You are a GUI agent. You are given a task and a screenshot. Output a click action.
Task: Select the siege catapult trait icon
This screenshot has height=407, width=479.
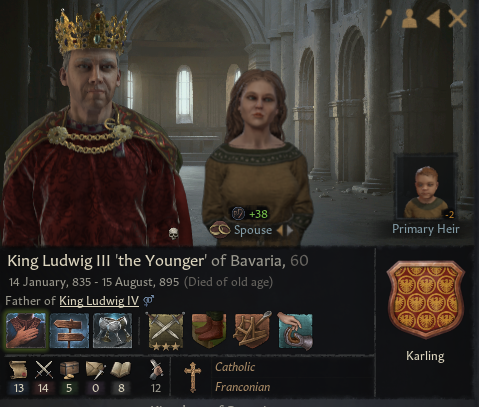(252, 330)
